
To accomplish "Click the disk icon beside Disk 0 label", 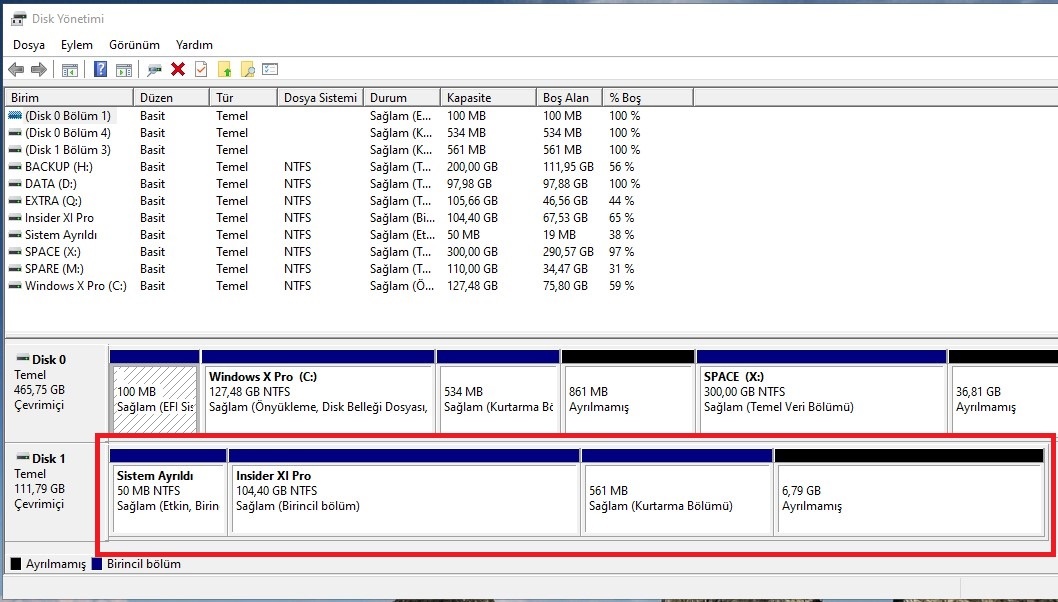I will pyautogui.click(x=22, y=358).
